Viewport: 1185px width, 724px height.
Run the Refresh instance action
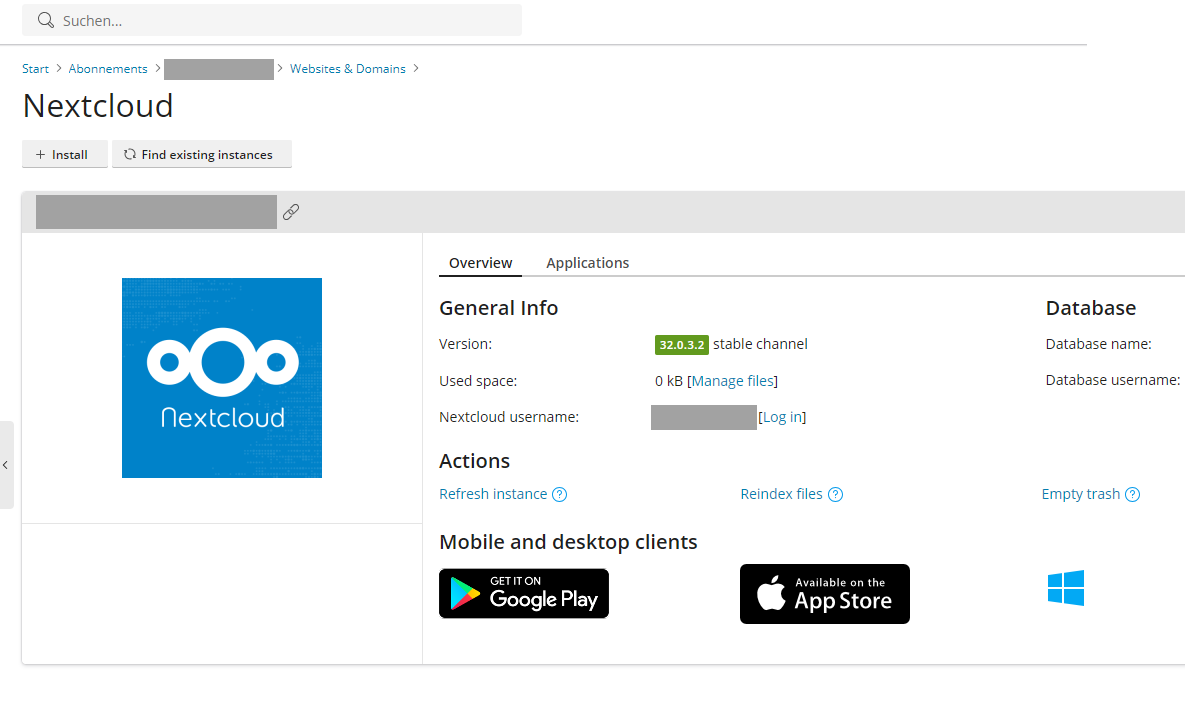tap(493, 494)
